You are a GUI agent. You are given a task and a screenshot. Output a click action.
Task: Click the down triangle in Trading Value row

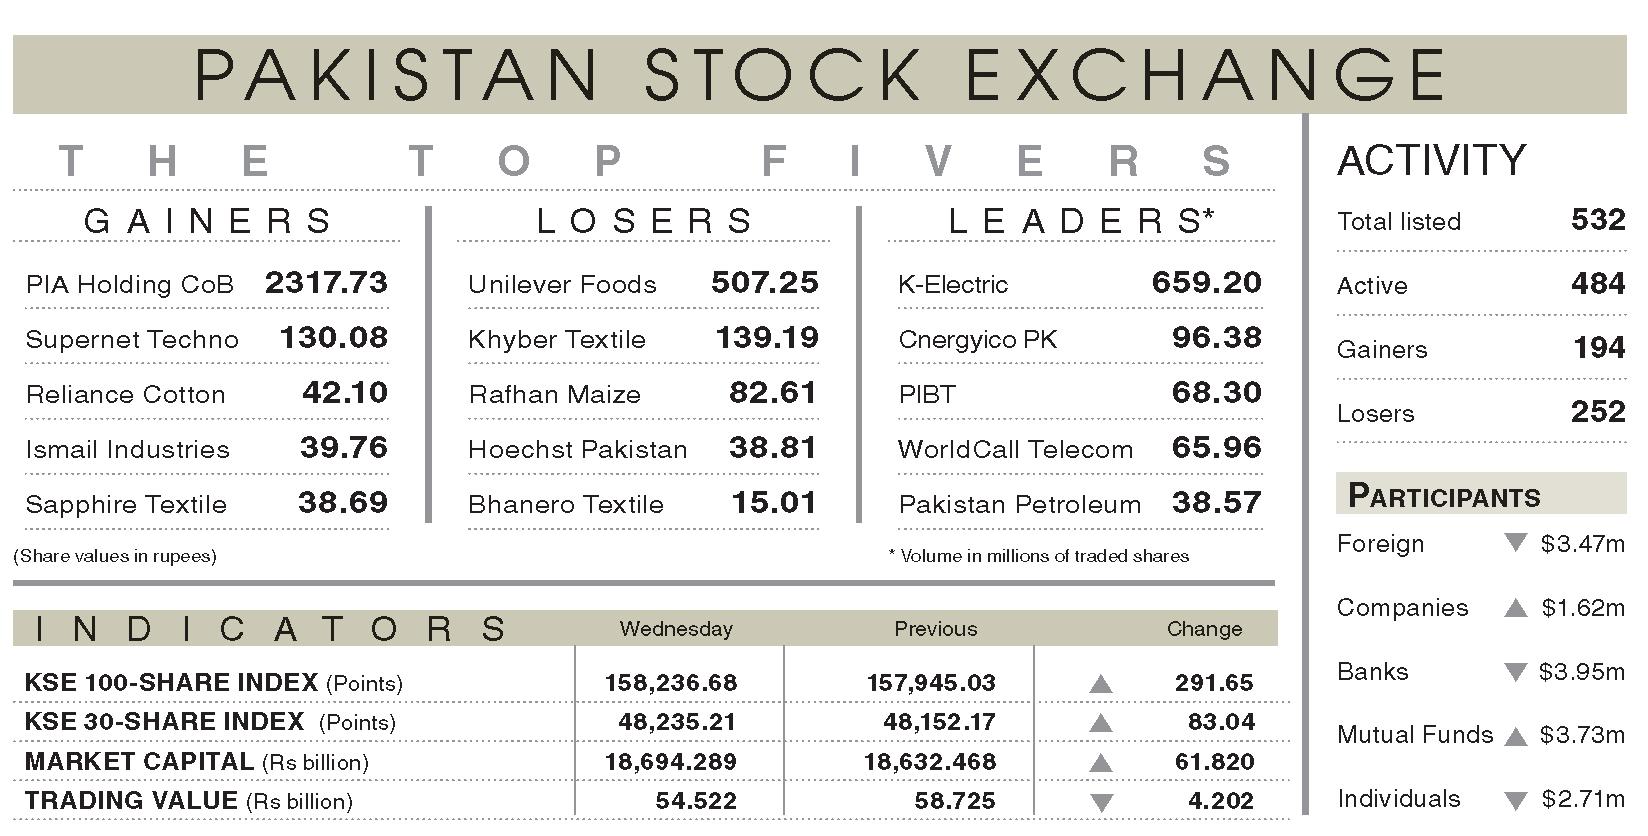[1101, 802]
